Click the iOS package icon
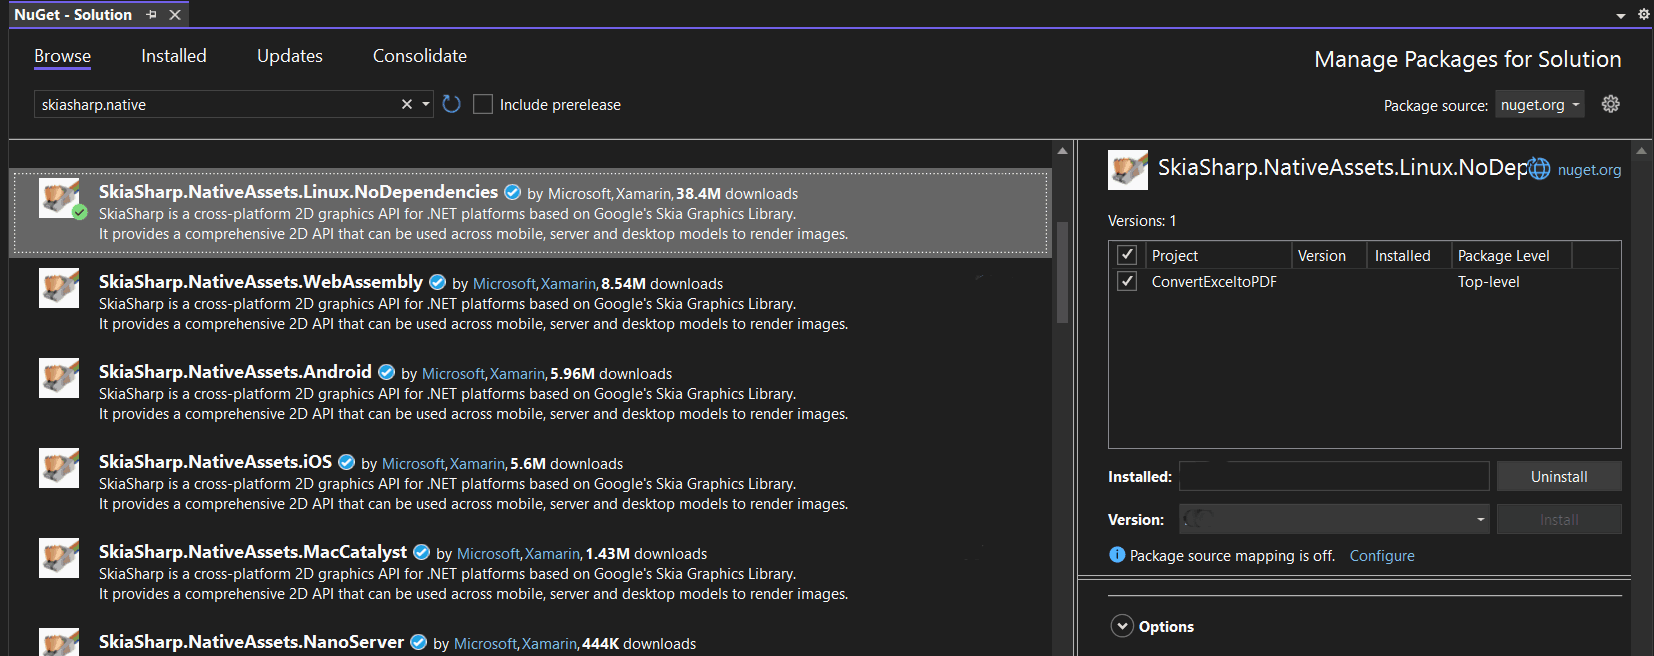 coord(59,468)
